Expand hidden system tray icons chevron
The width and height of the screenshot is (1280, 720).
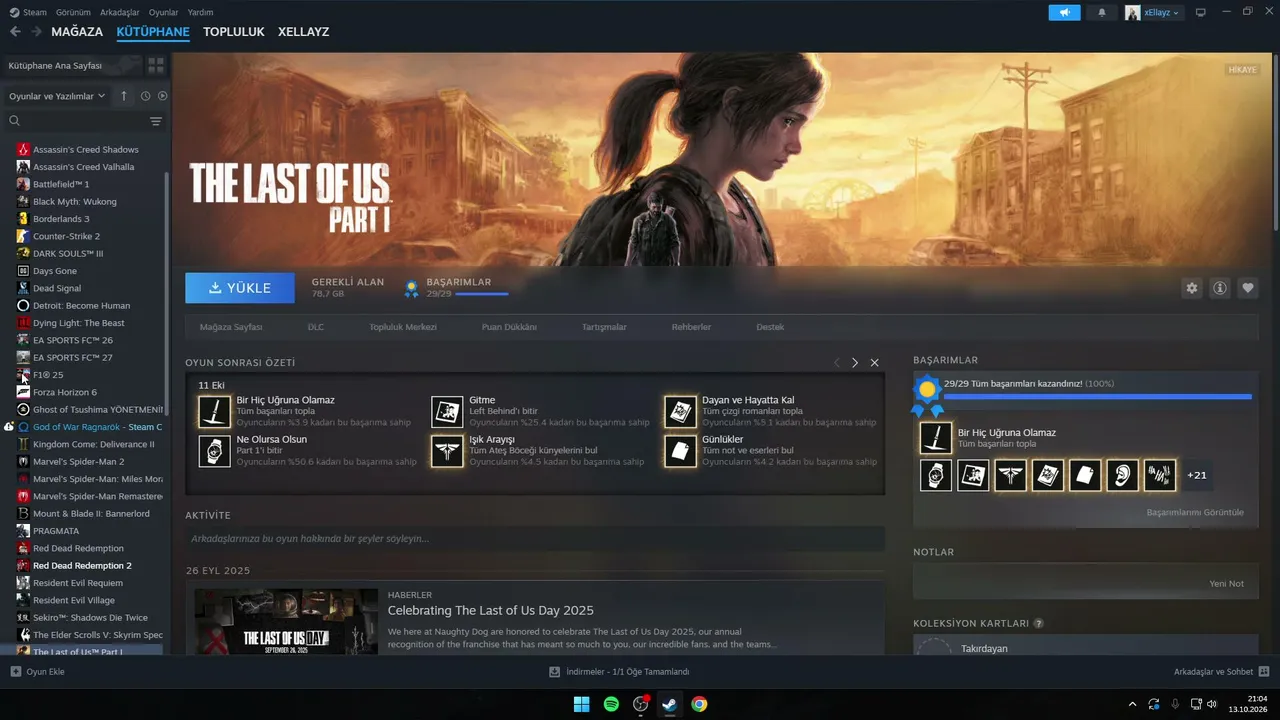1132,704
